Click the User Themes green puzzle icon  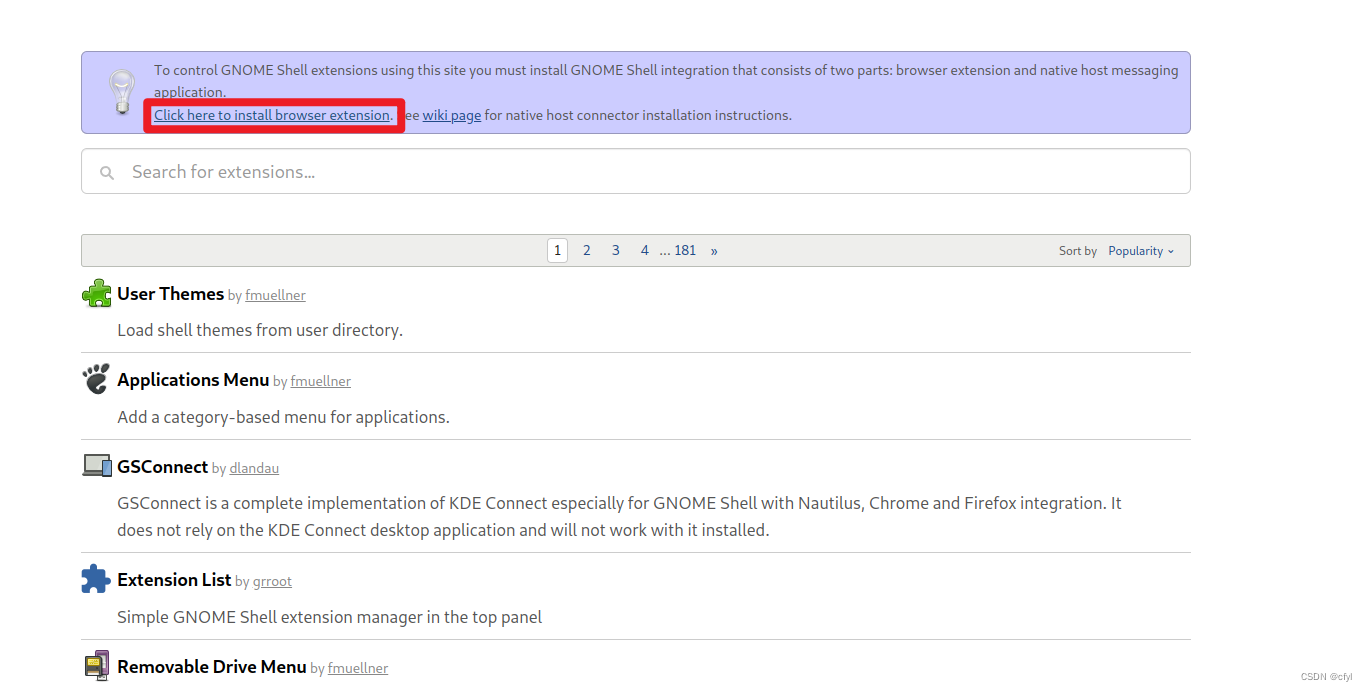(x=96, y=293)
